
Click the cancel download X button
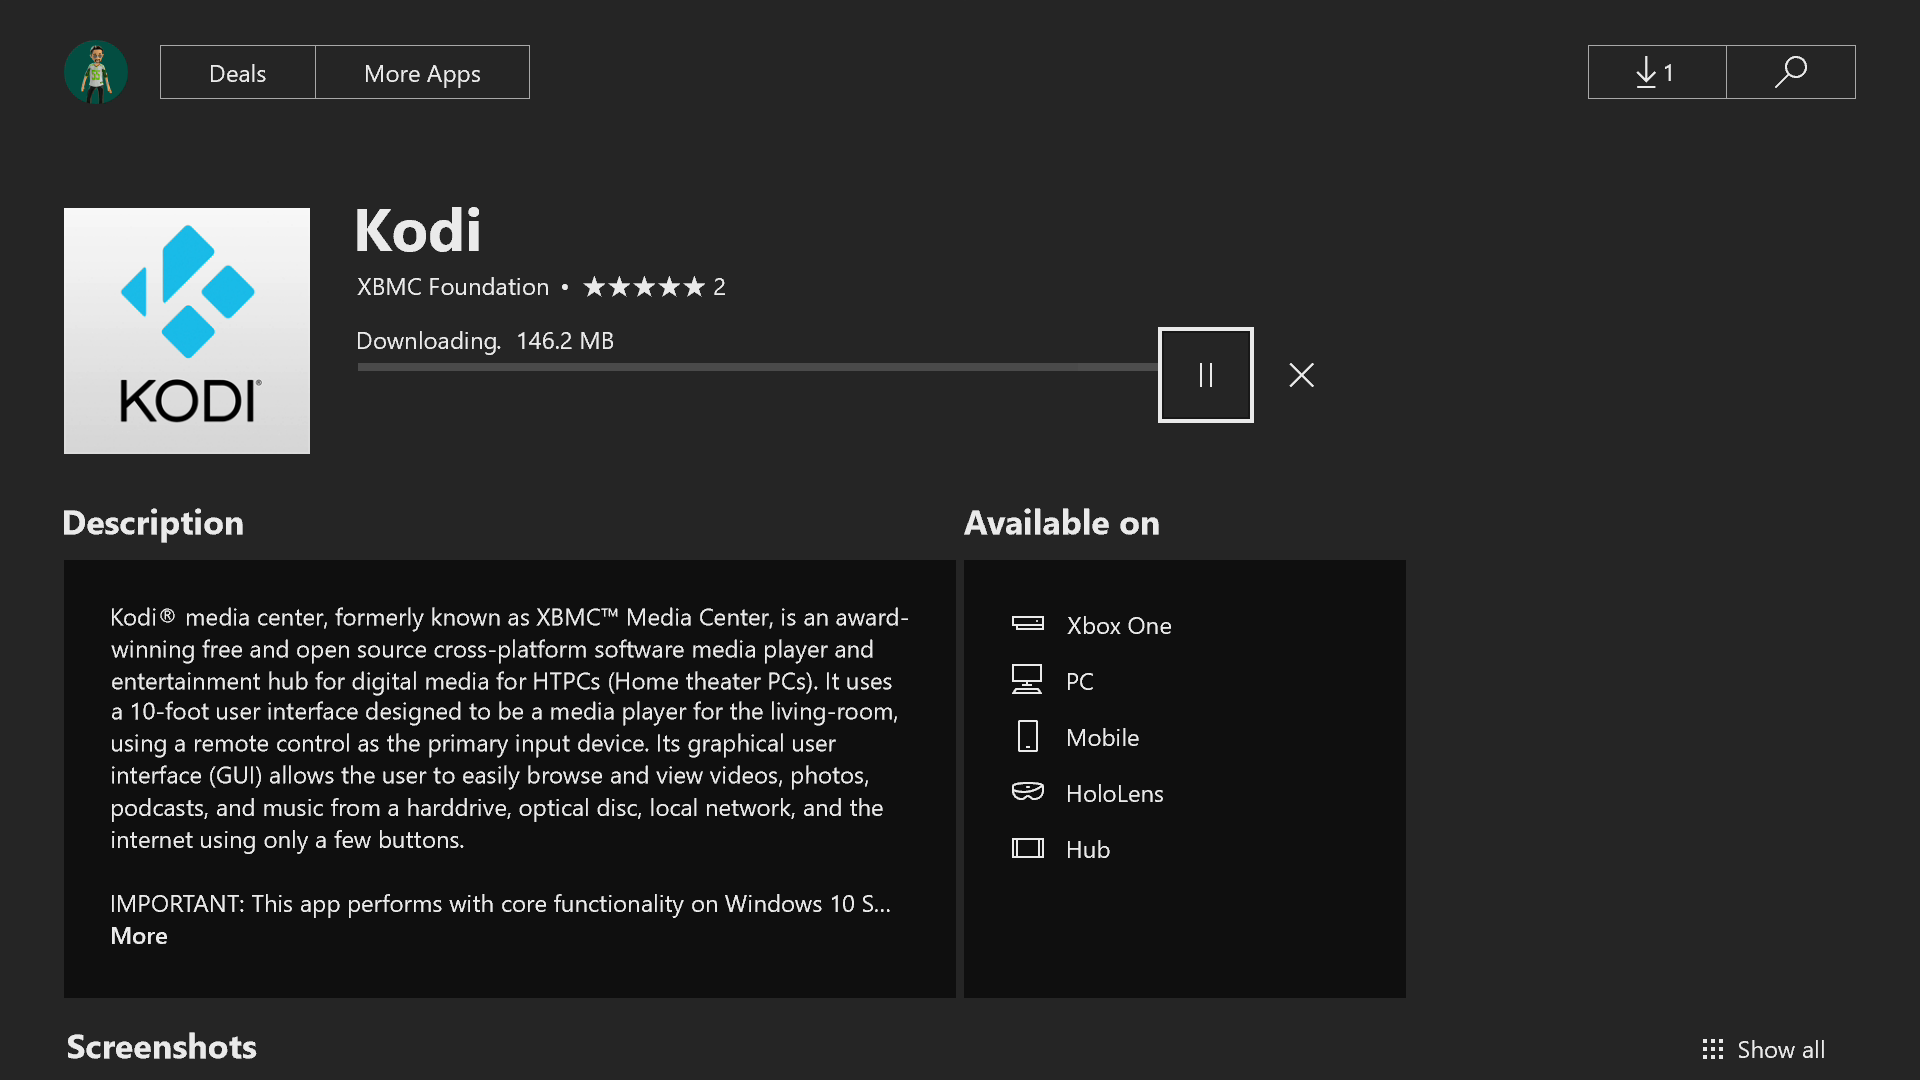(x=1302, y=375)
